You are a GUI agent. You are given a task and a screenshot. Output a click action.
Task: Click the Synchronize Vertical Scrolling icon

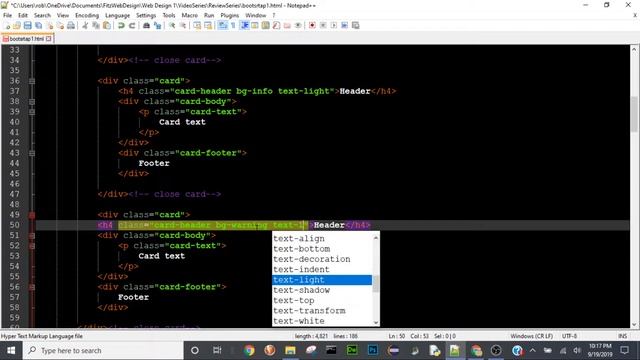point(197,26)
